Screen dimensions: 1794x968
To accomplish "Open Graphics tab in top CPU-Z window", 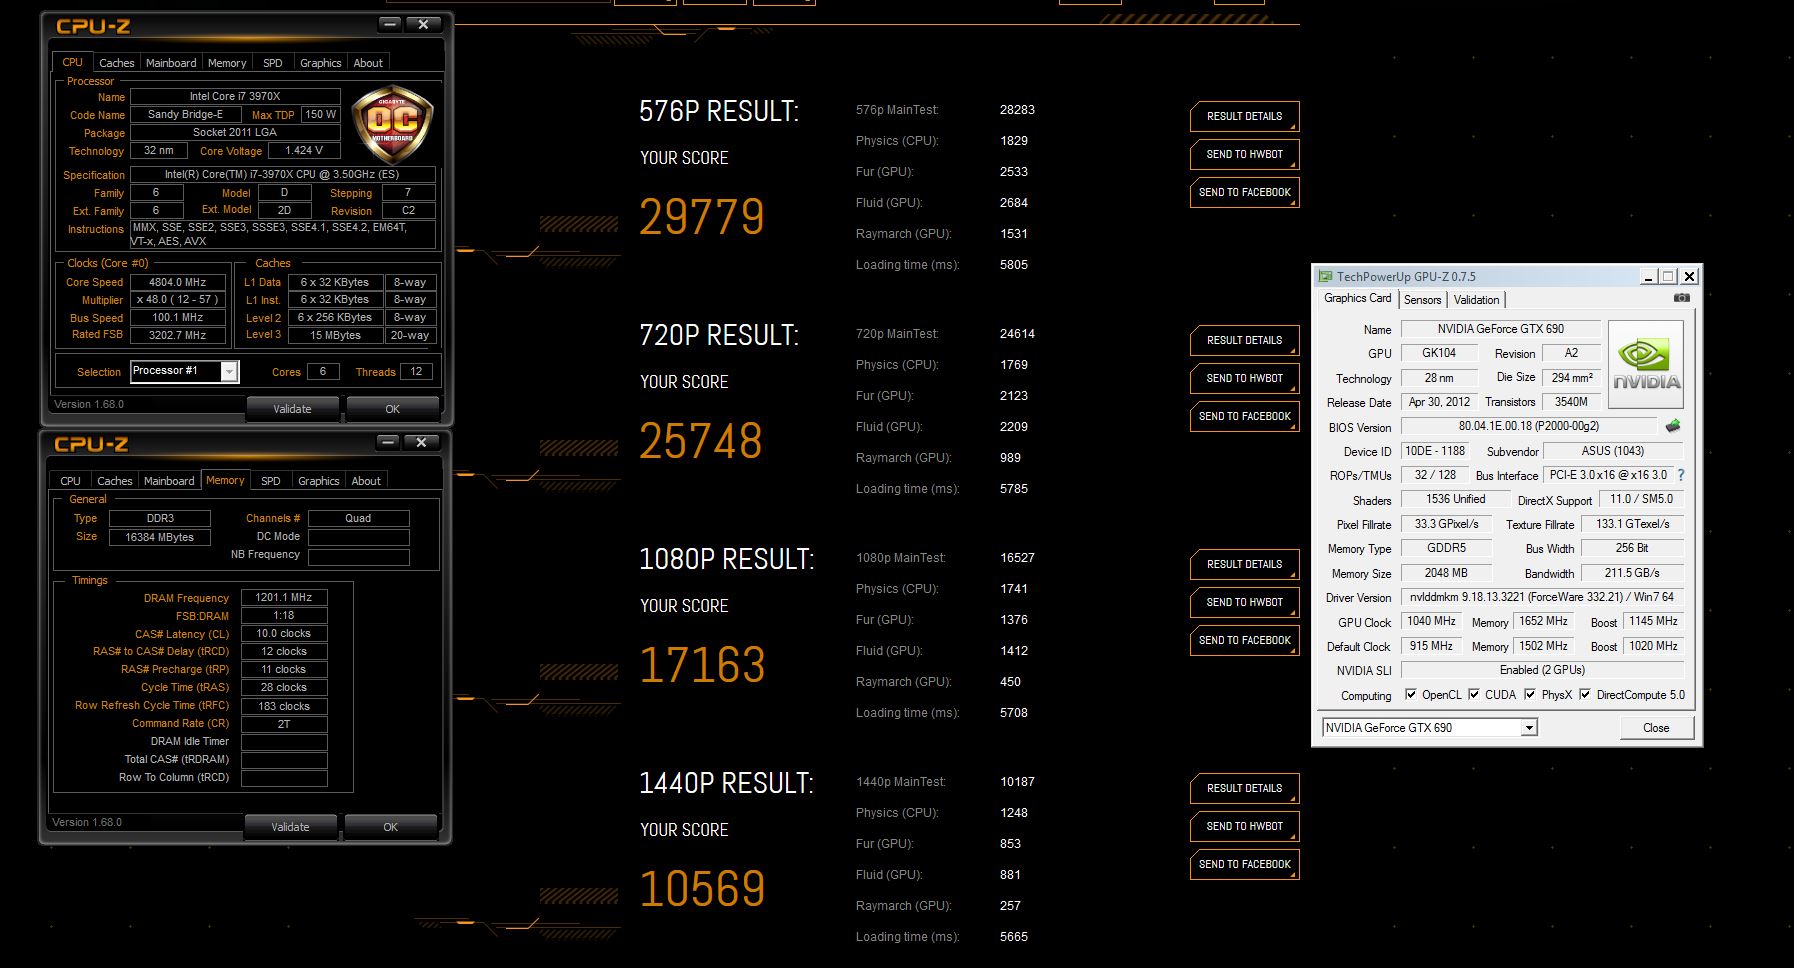I will click(x=320, y=63).
